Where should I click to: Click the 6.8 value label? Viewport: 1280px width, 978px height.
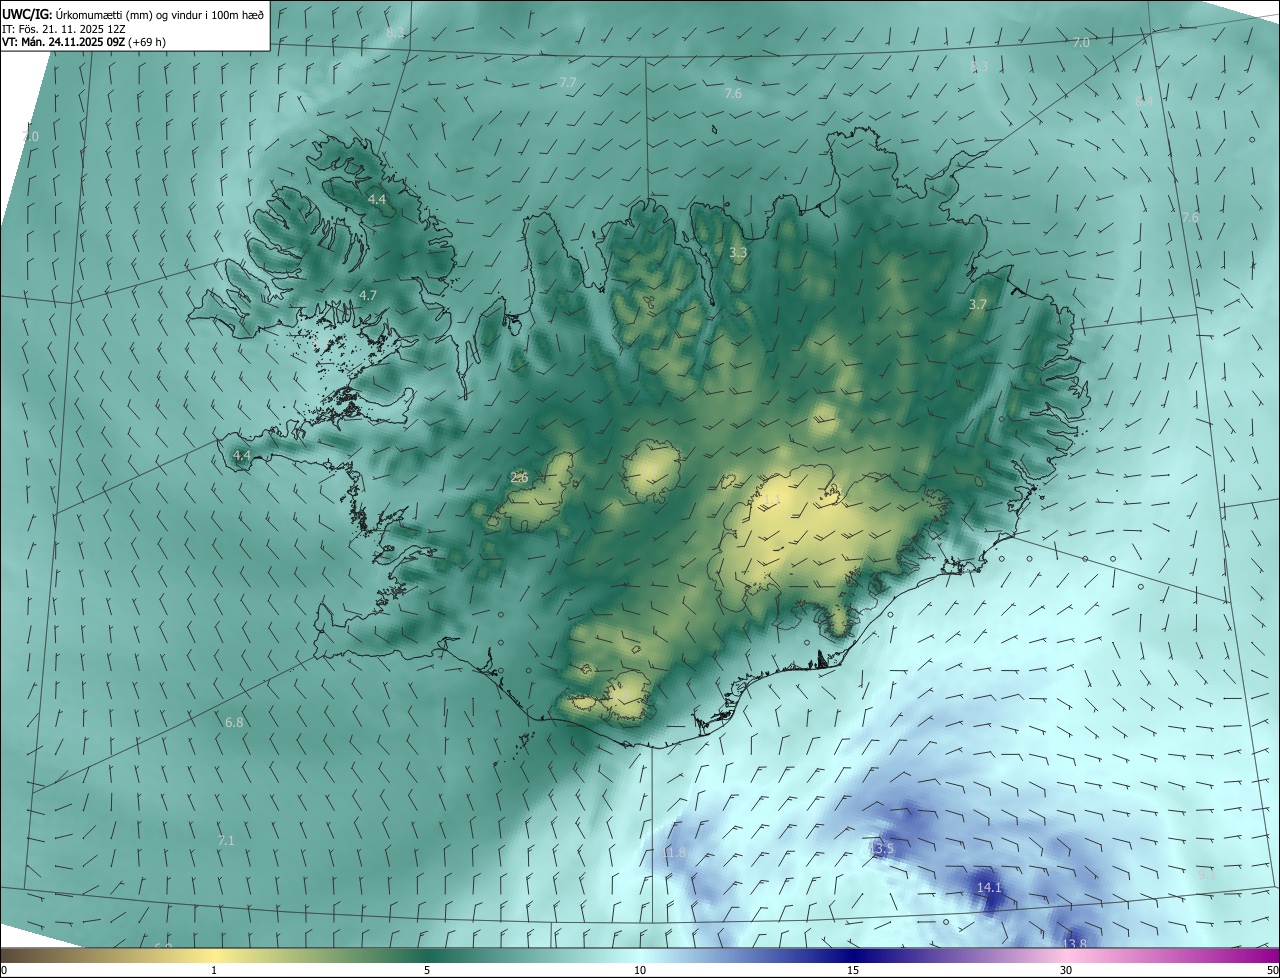[234, 721]
